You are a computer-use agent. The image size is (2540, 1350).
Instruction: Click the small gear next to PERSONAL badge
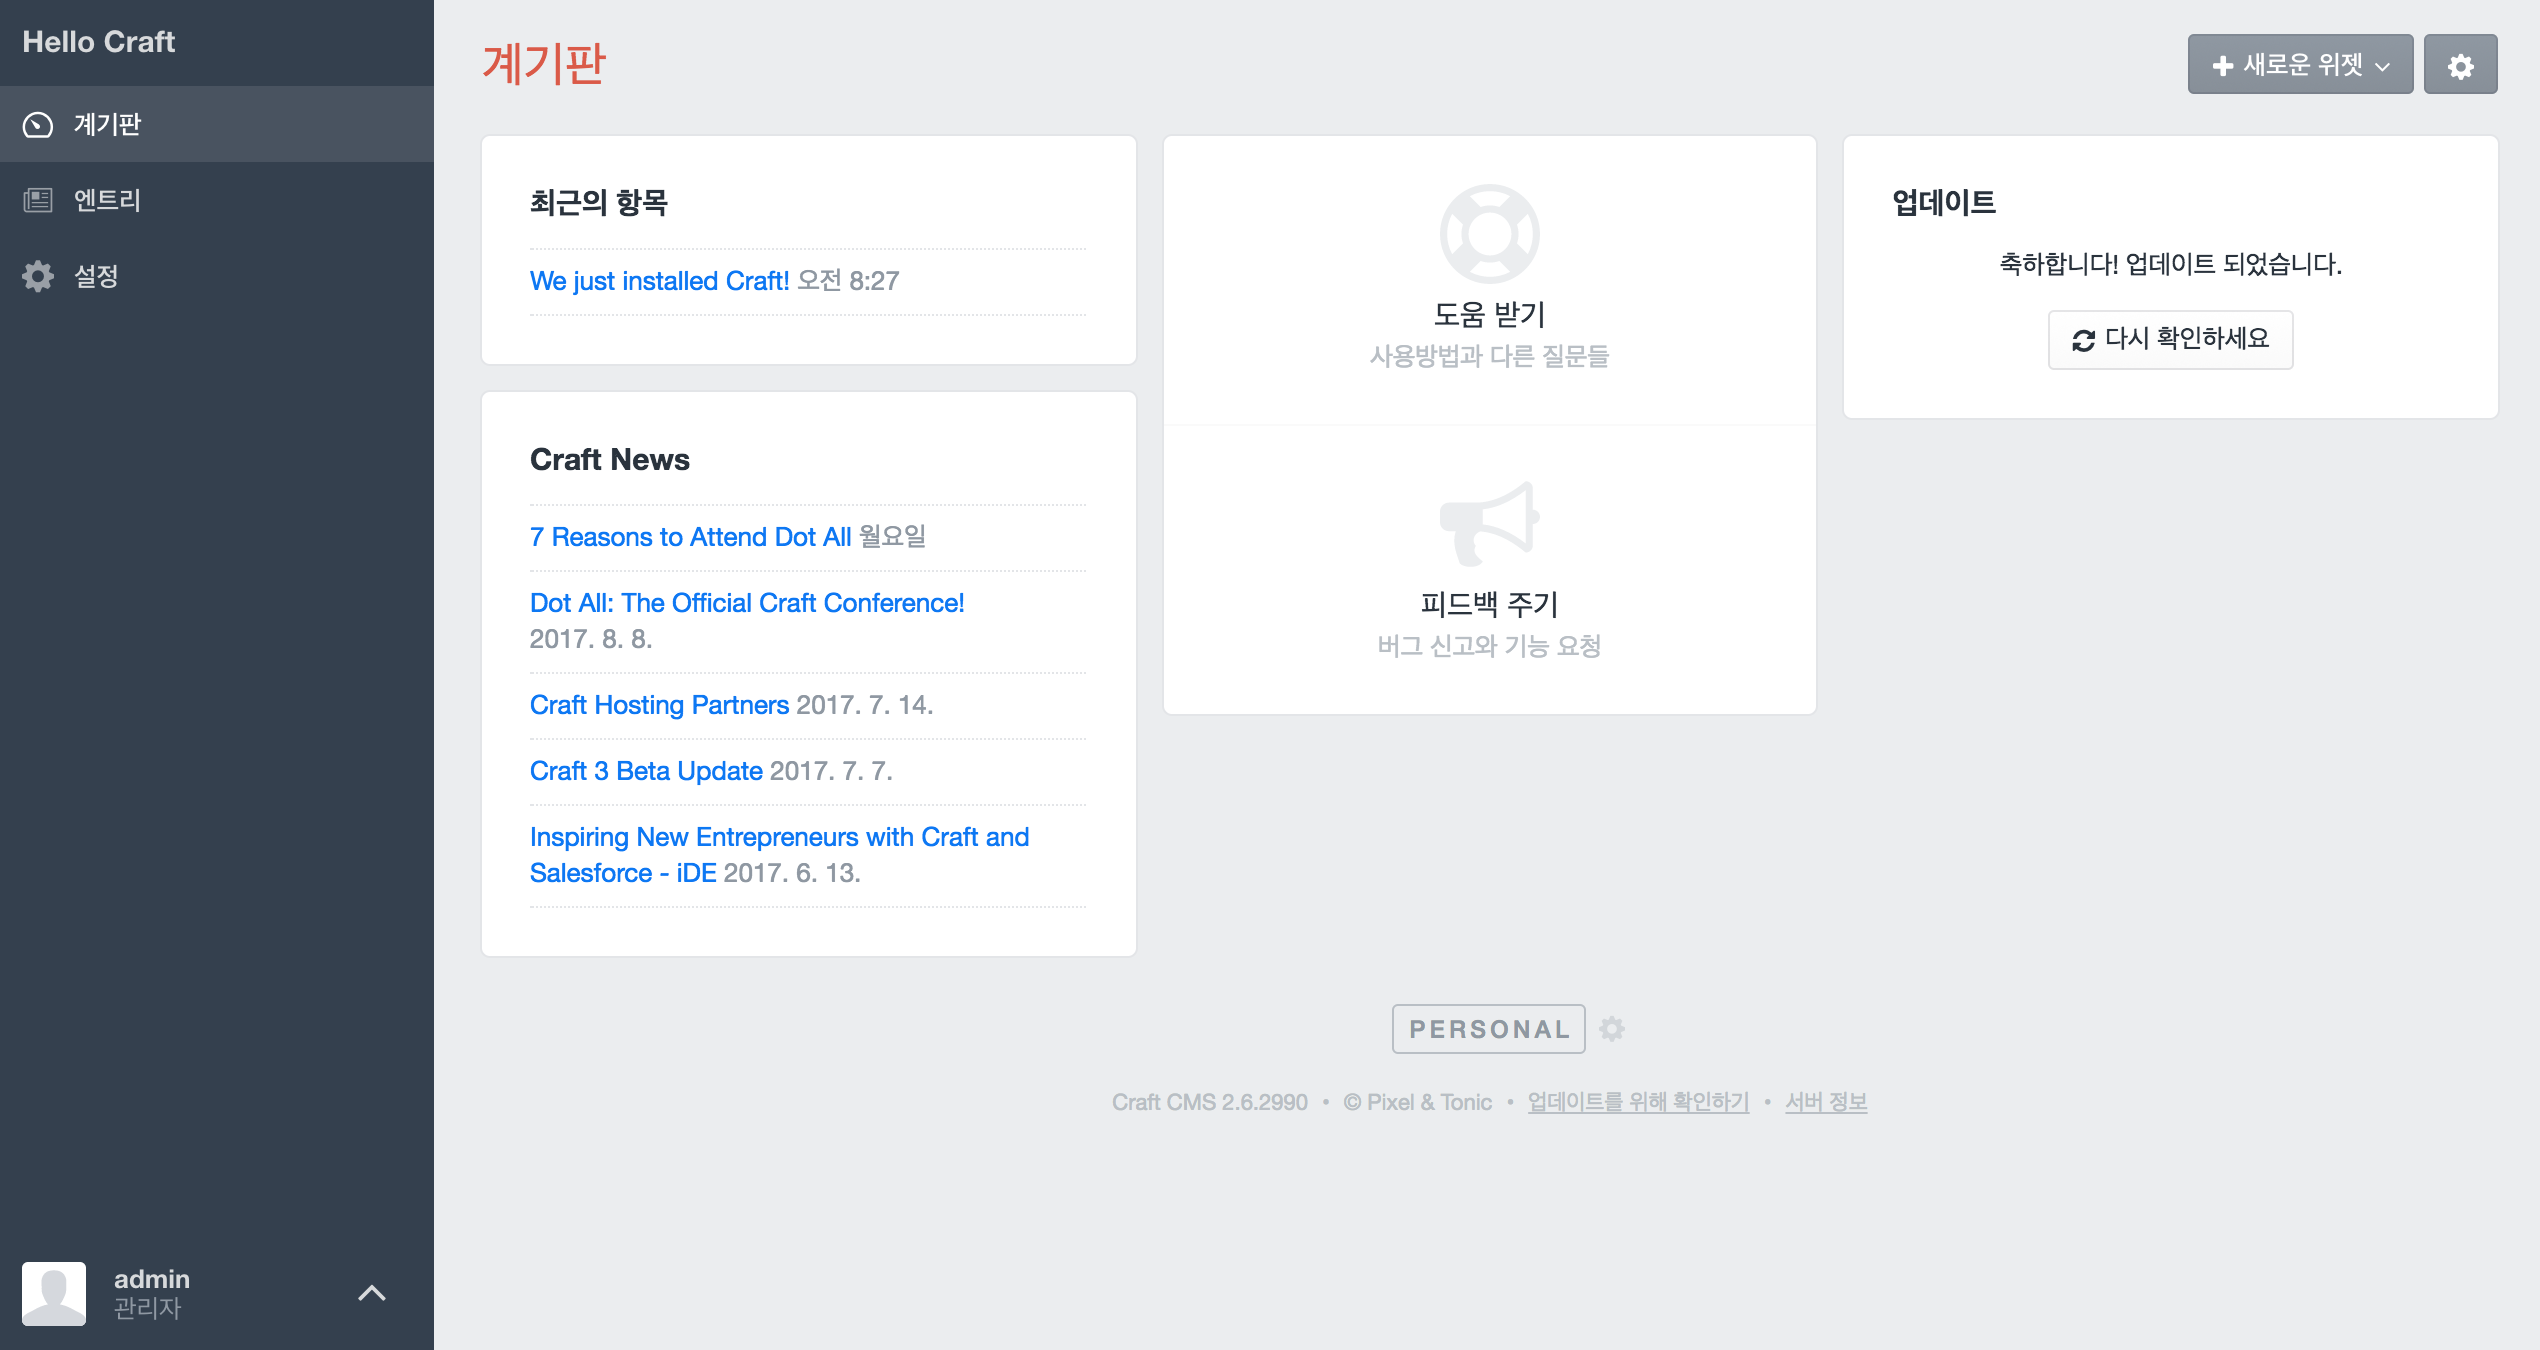[x=1612, y=1029]
